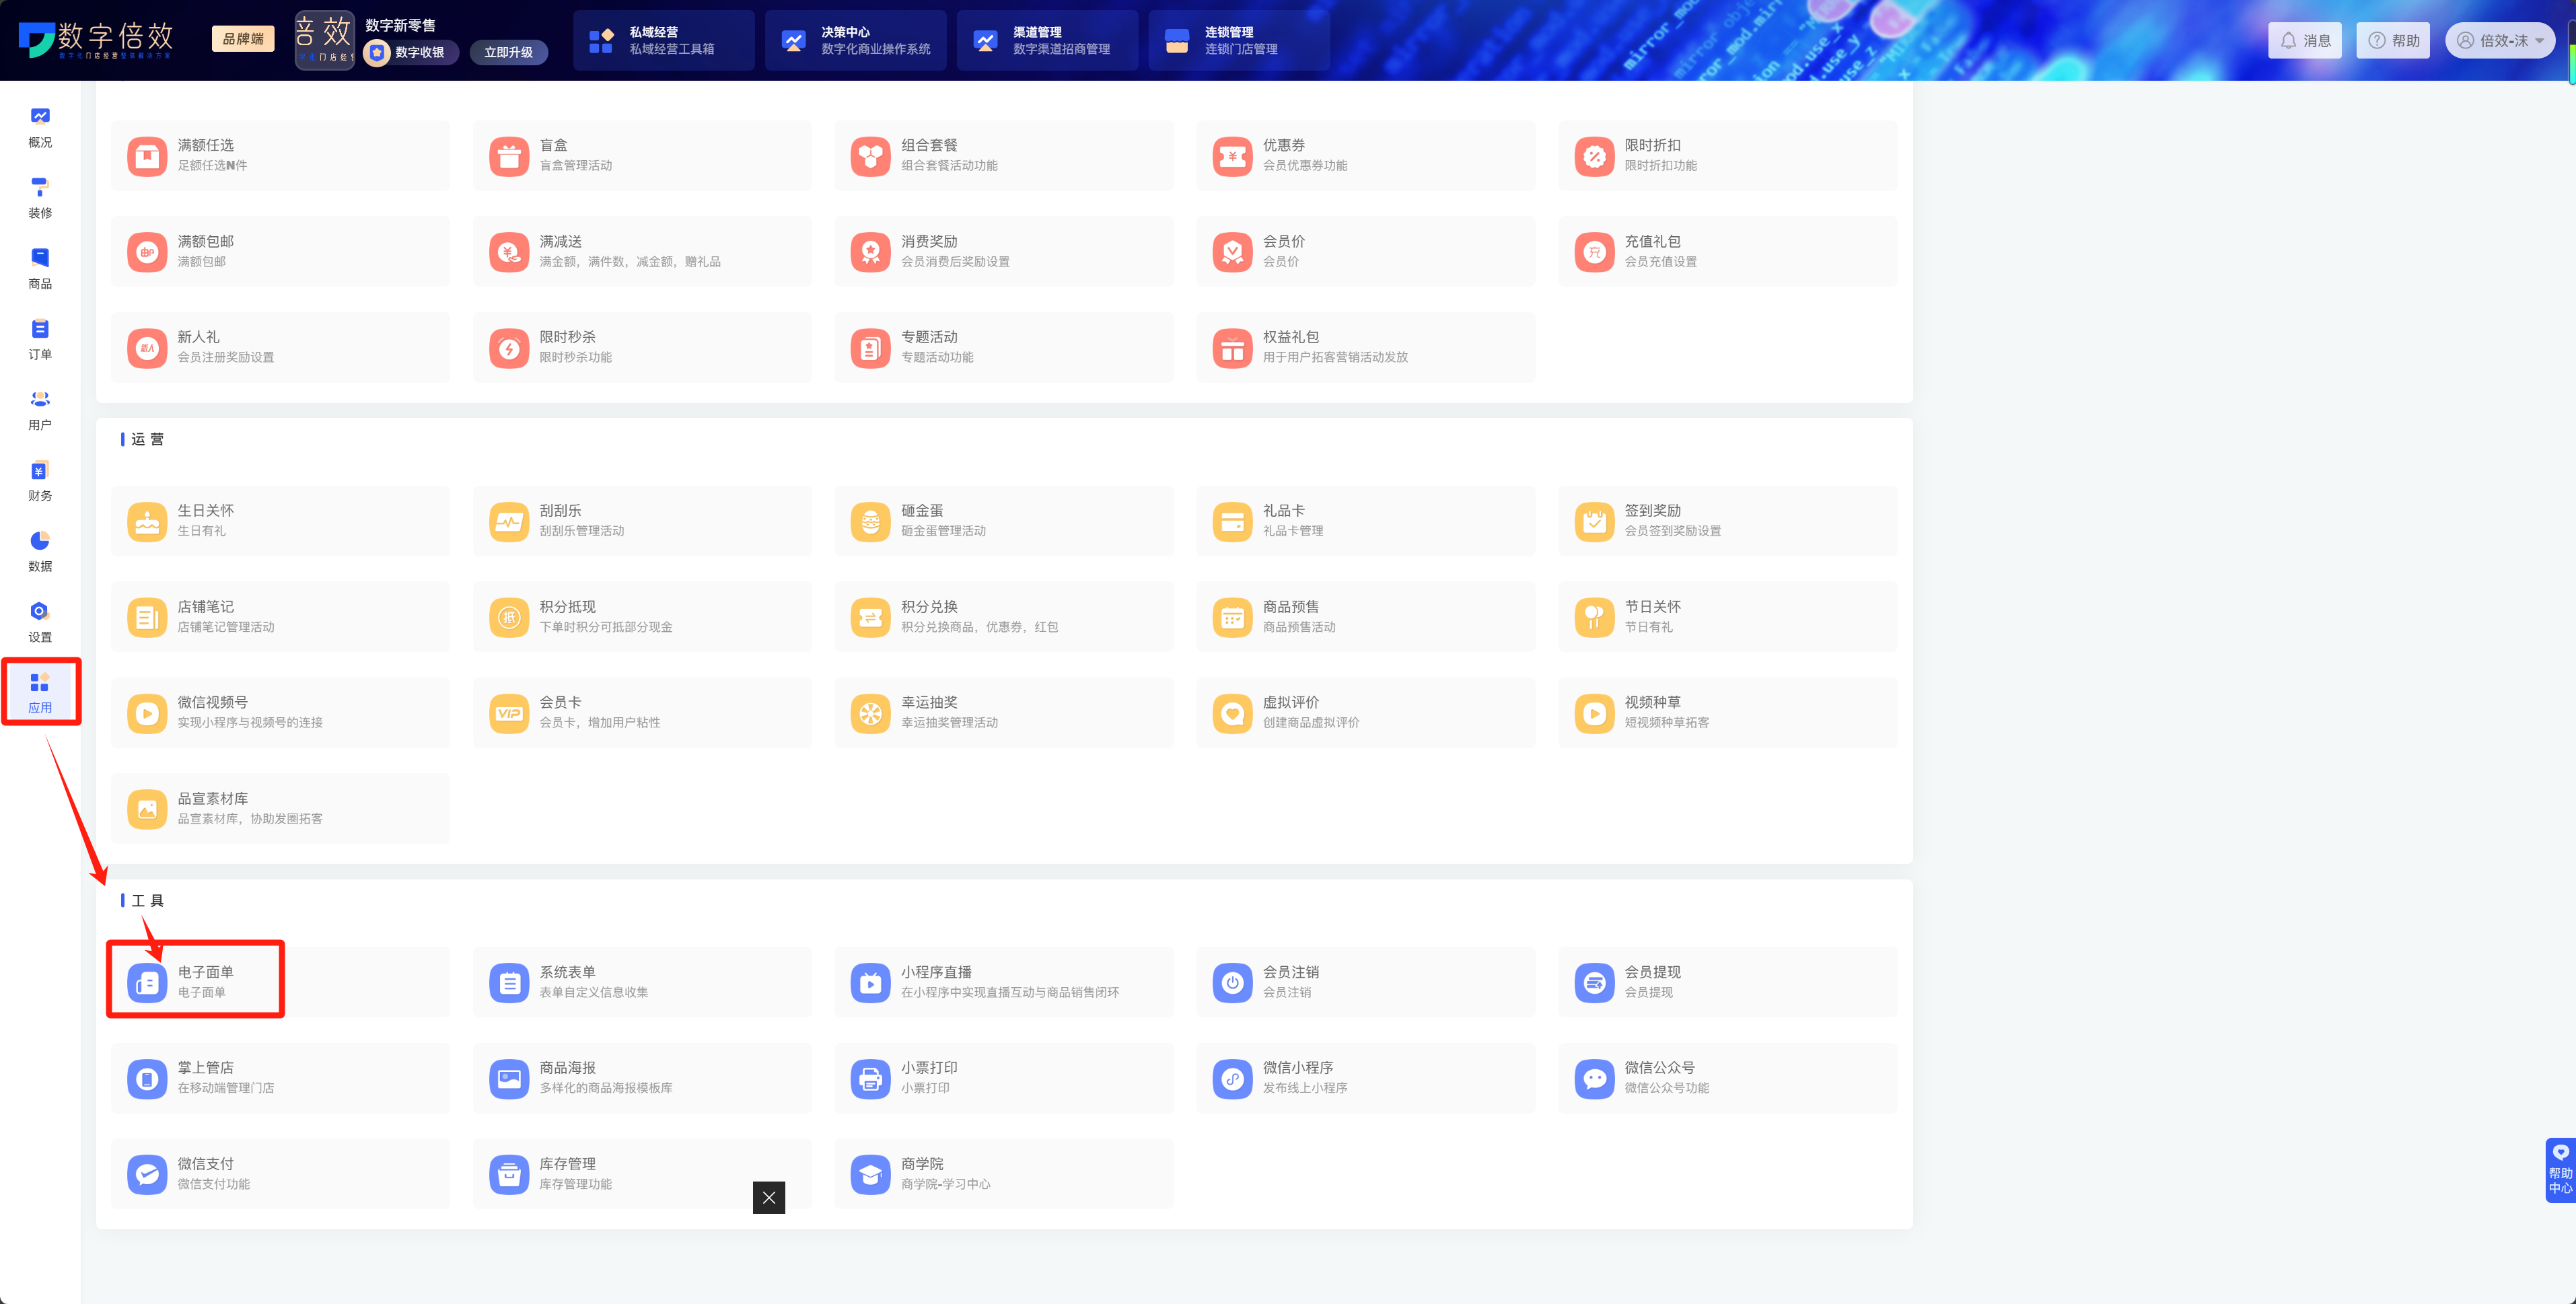
Task: Click the 会员提现 withdrawal icon
Action: tap(1594, 982)
